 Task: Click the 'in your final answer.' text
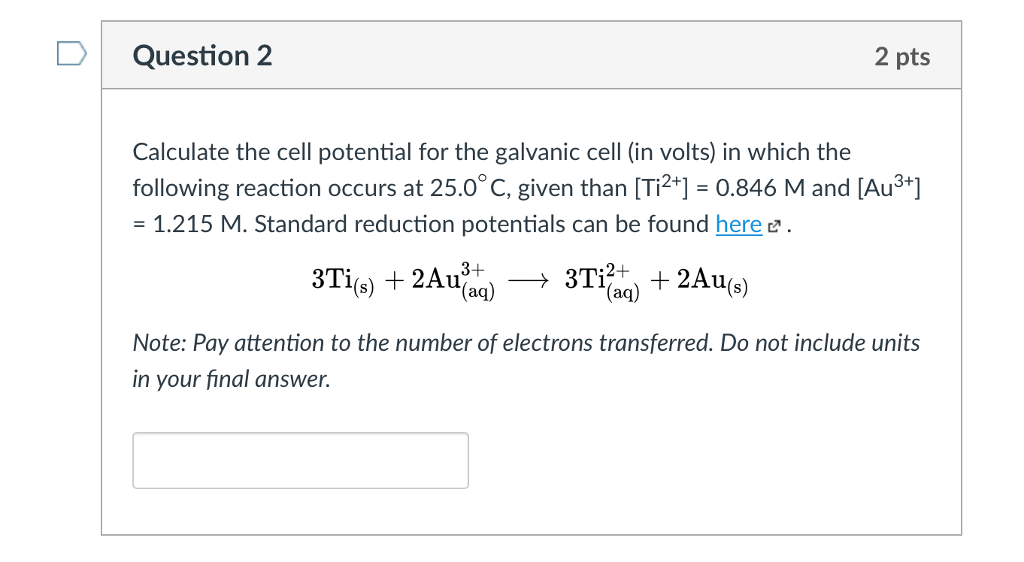pyautogui.click(x=231, y=379)
